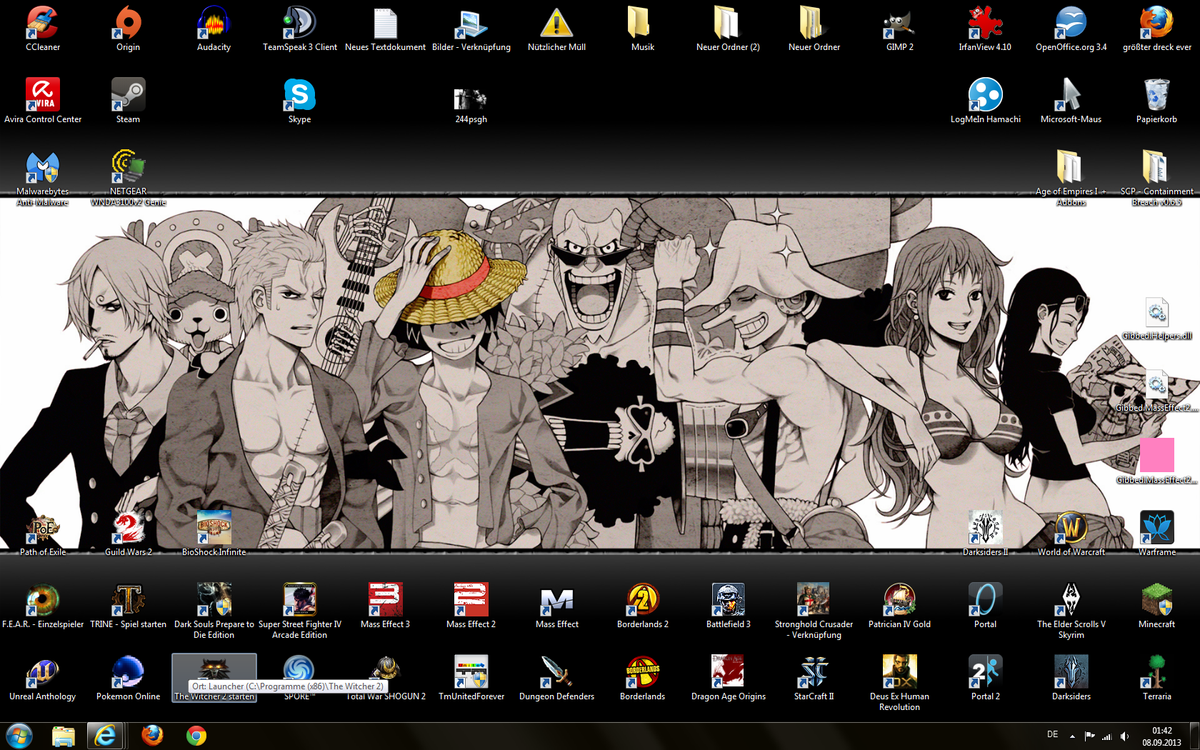Select the Terraria desktop icon
Screen dimensions: 1200x750
(1157, 671)
